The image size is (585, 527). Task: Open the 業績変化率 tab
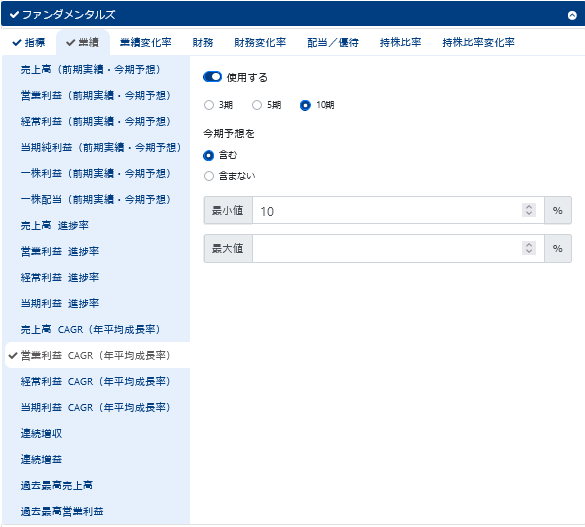point(146,43)
